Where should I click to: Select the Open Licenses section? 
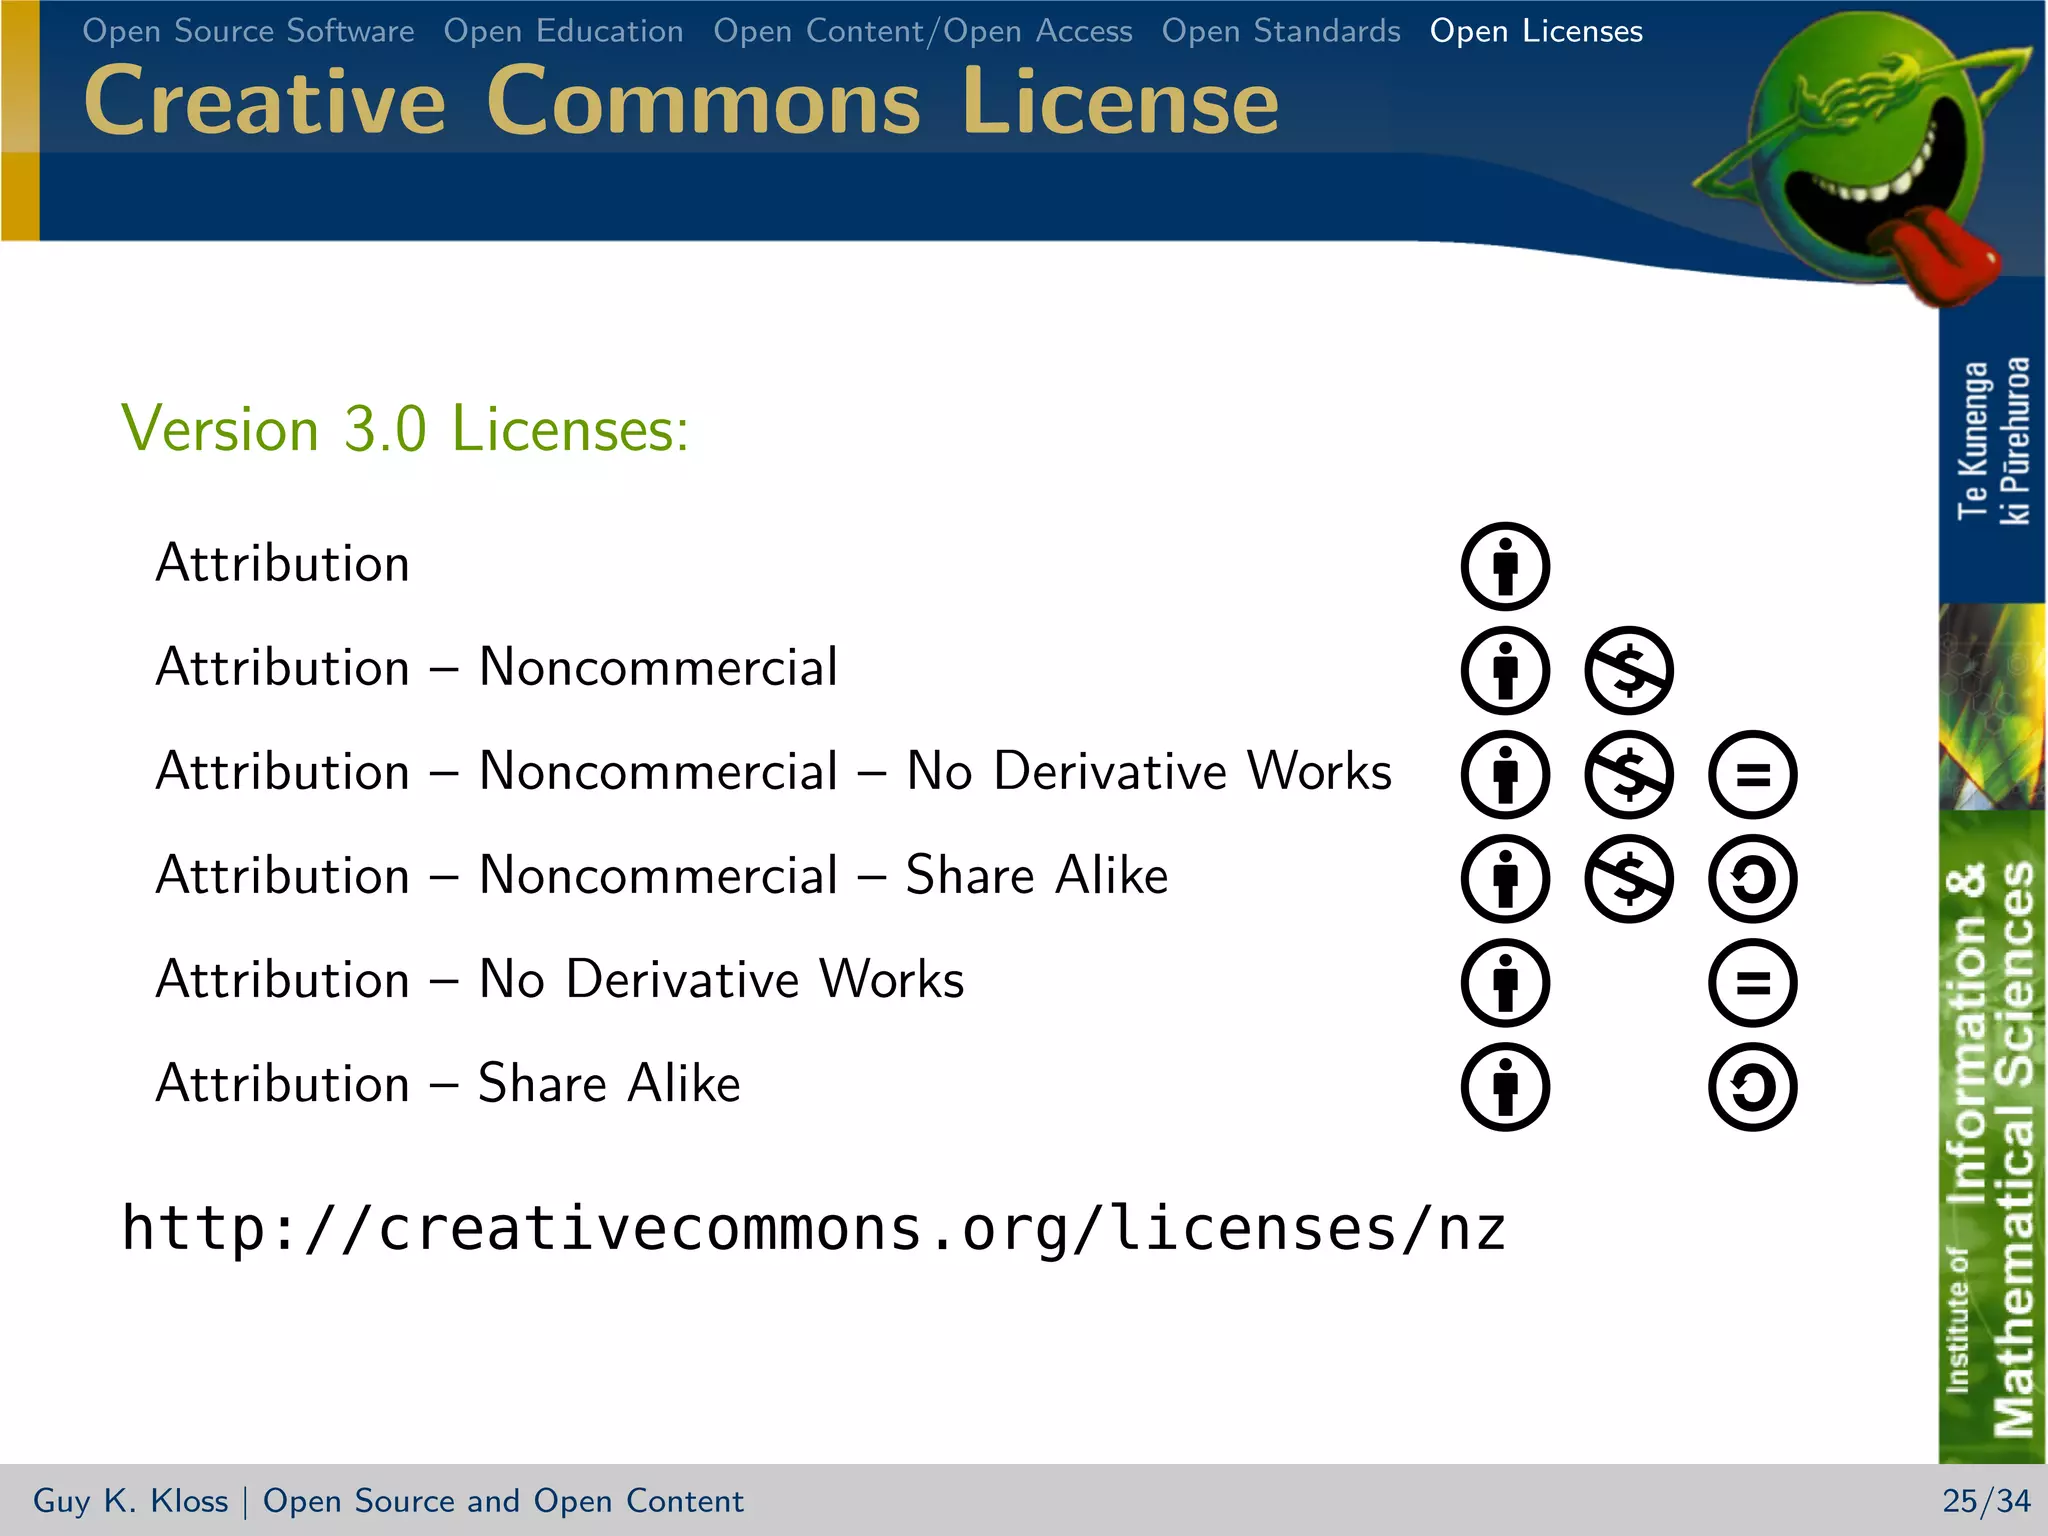point(1536,31)
